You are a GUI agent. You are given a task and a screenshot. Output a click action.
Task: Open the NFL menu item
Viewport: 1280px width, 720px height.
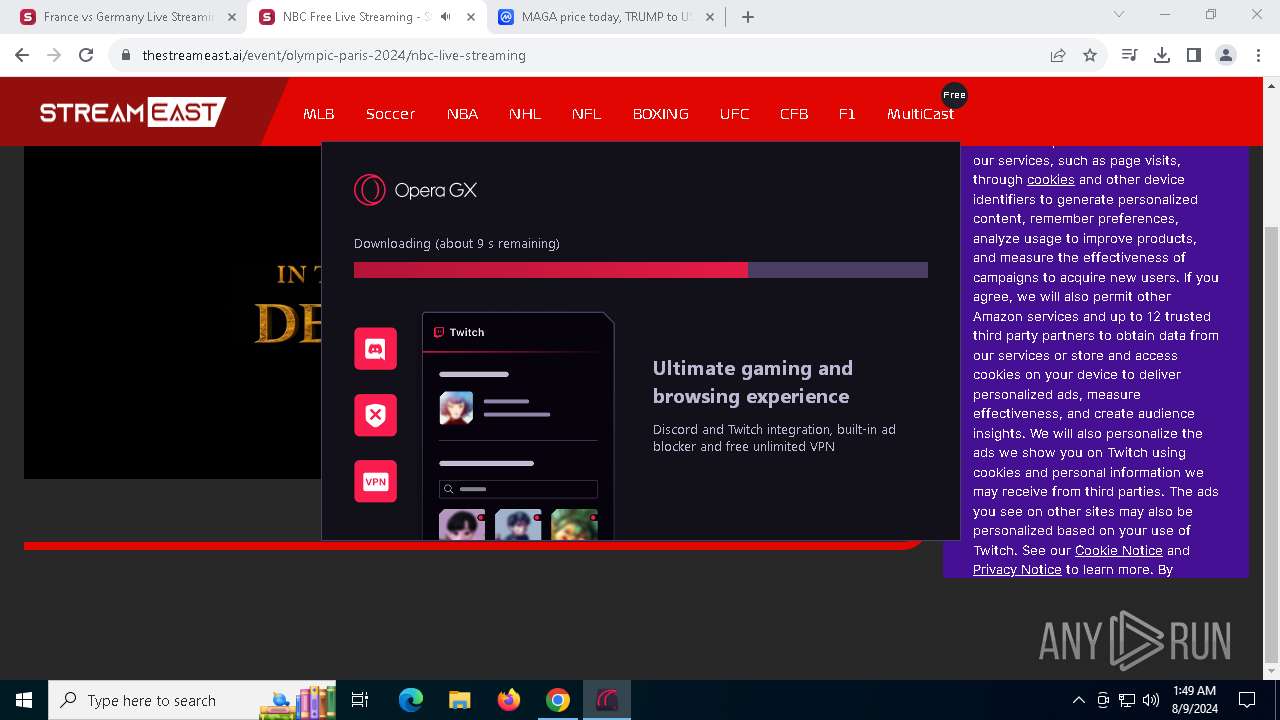coord(587,114)
